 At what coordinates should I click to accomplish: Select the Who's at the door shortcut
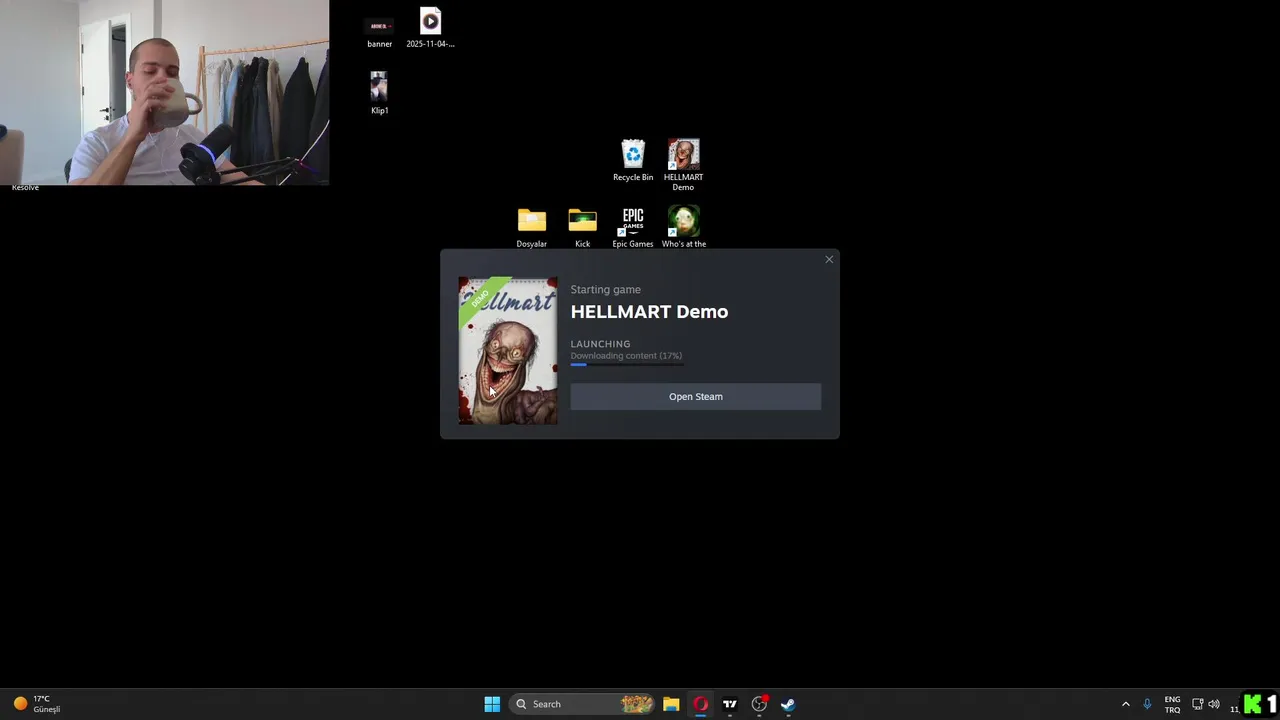point(684,227)
